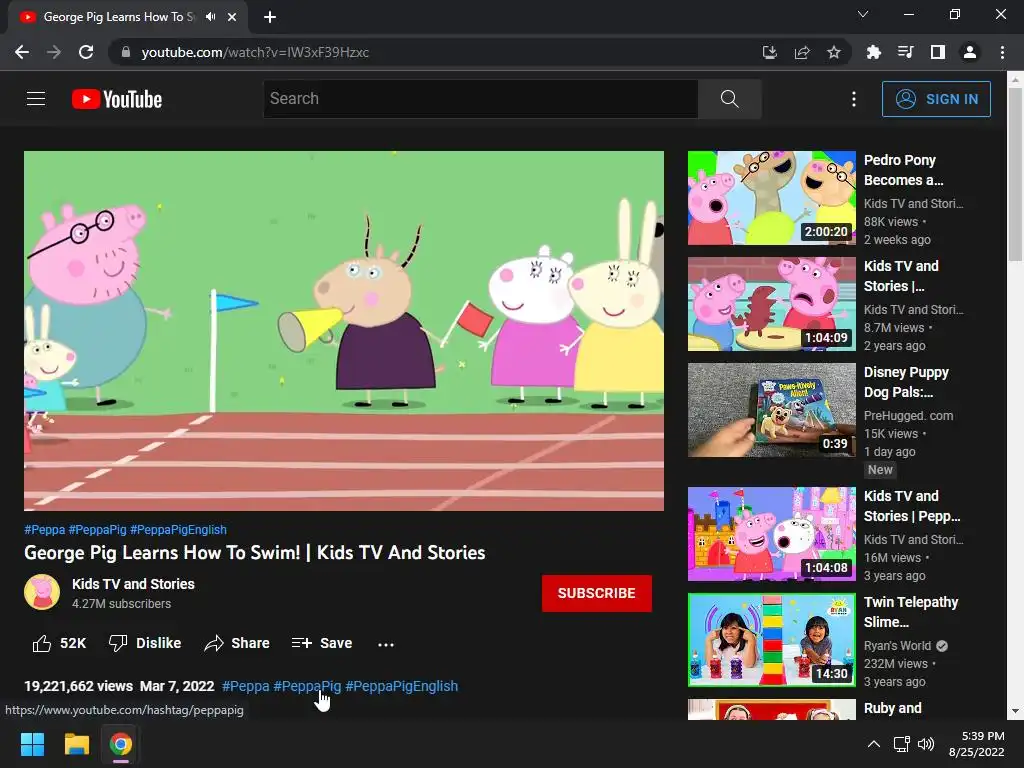Image resolution: width=1024 pixels, height=768 pixels.
Task: Open media controls icon in toolbar
Action: [905, 52]
